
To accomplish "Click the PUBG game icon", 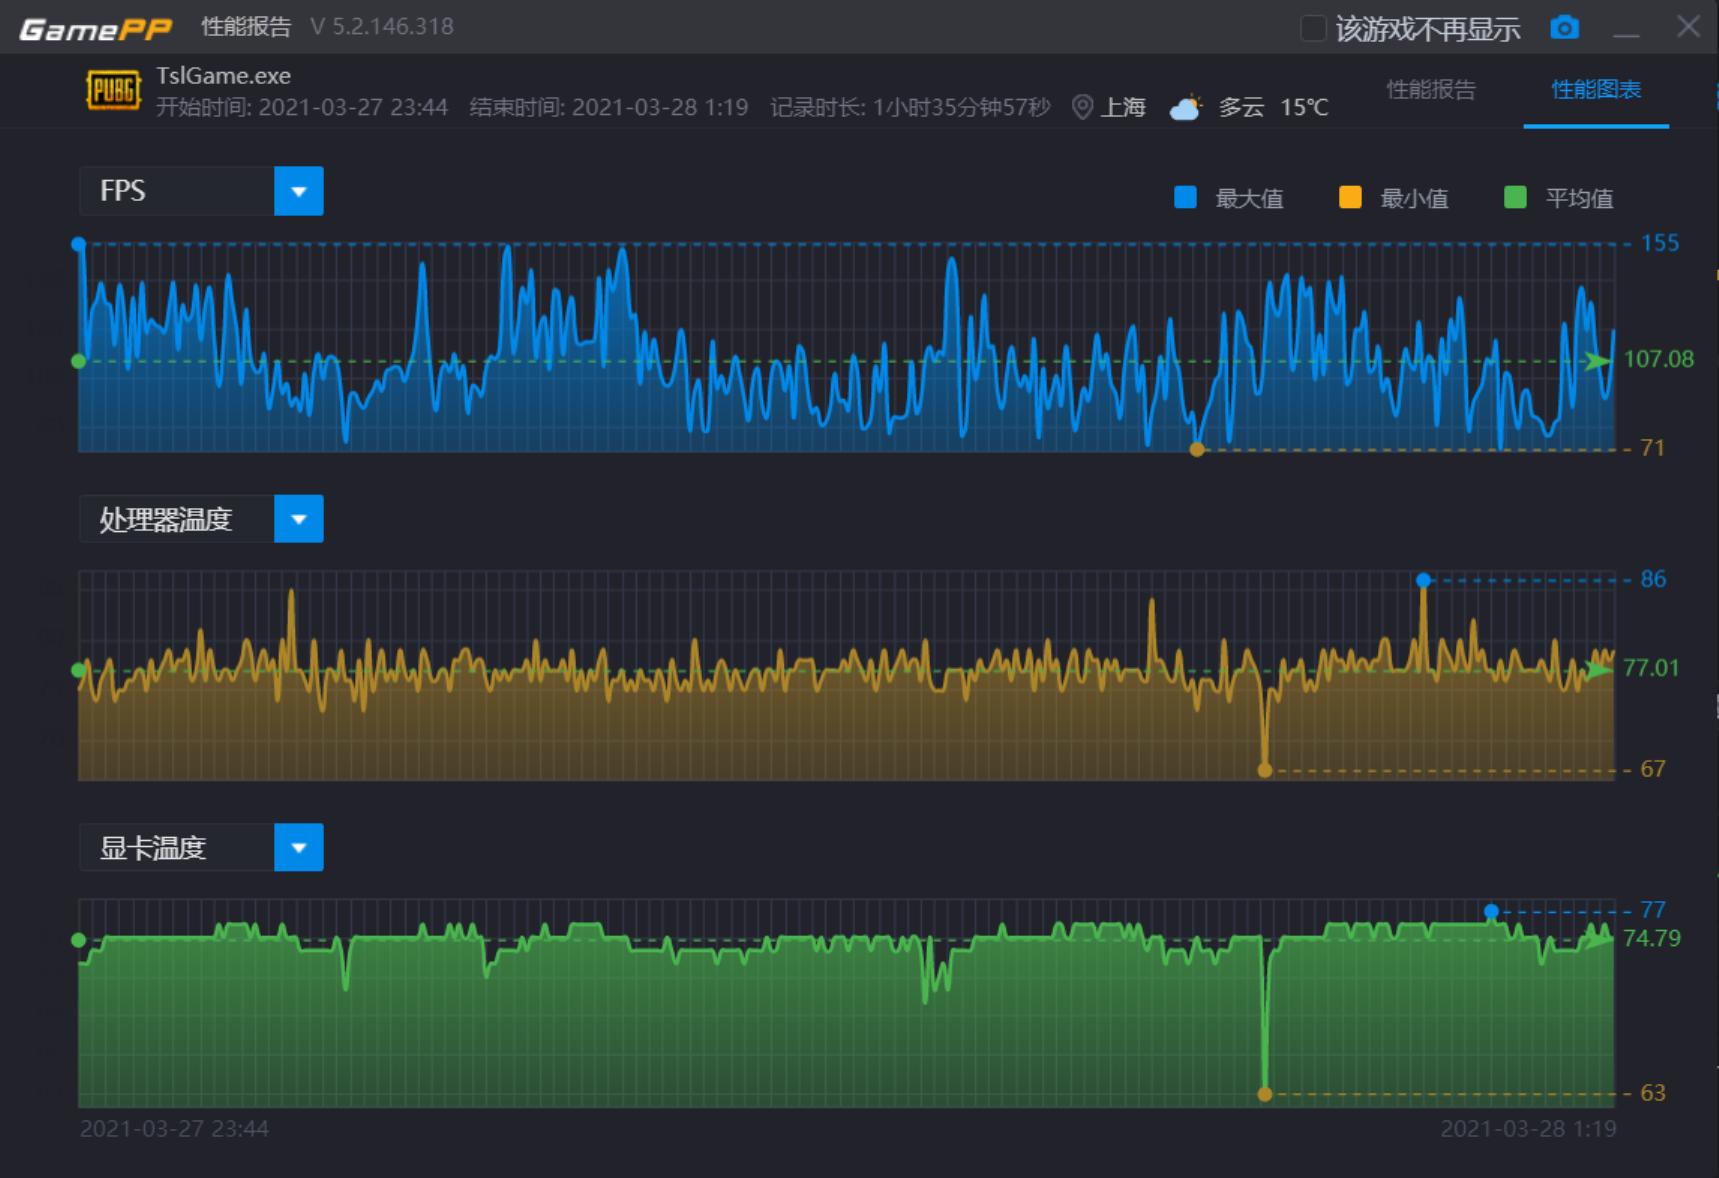I will tap(113, 91).
